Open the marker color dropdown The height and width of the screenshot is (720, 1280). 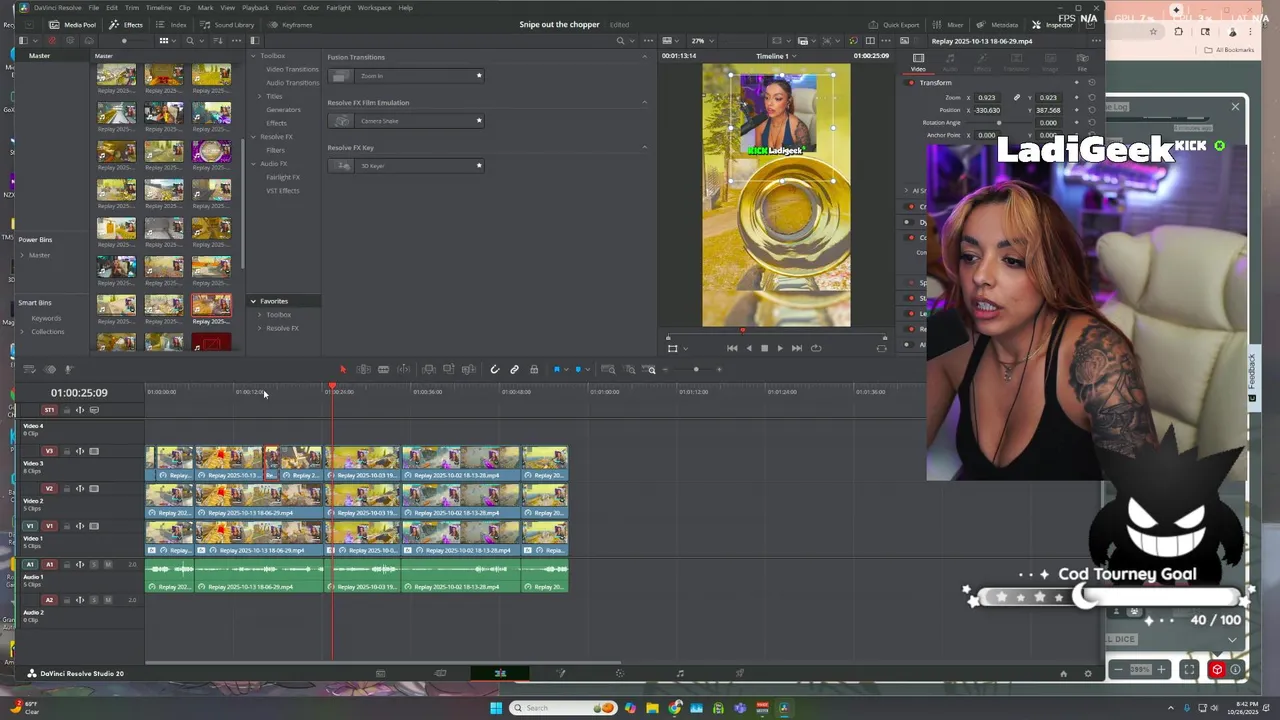pyautogui.click(x=588, y=370)
